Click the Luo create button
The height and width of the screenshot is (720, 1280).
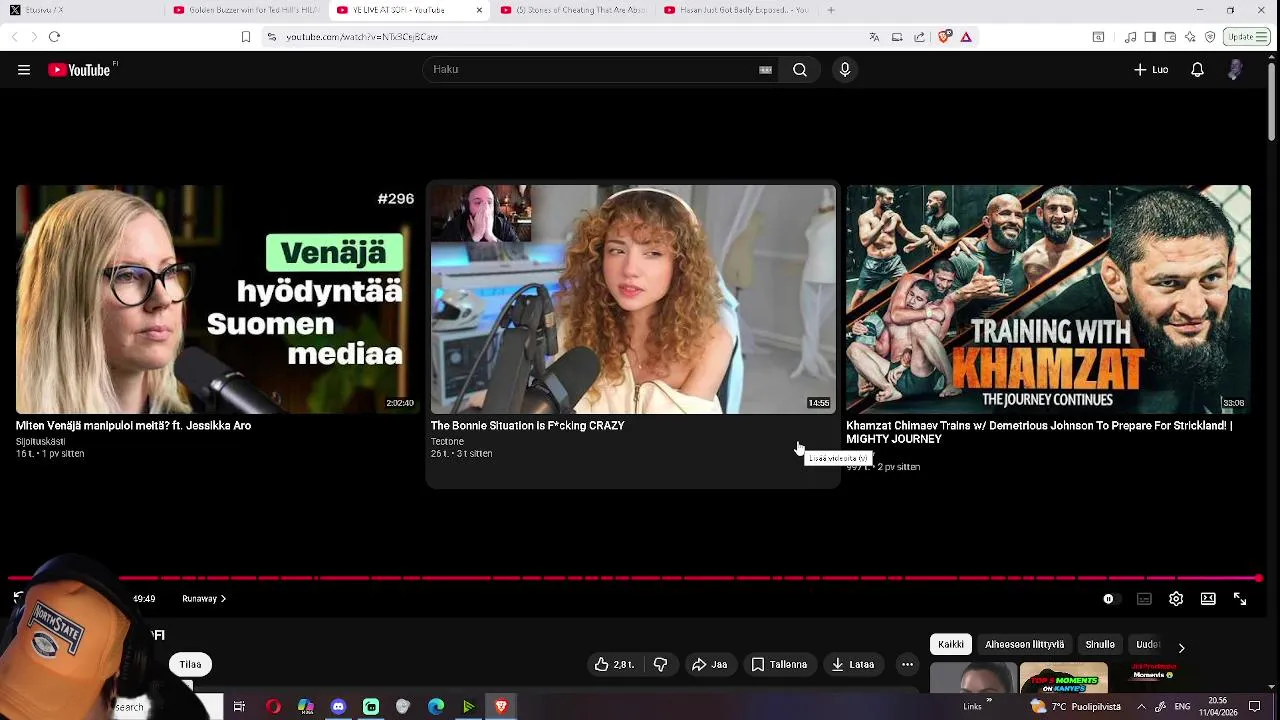(1151, 70)
